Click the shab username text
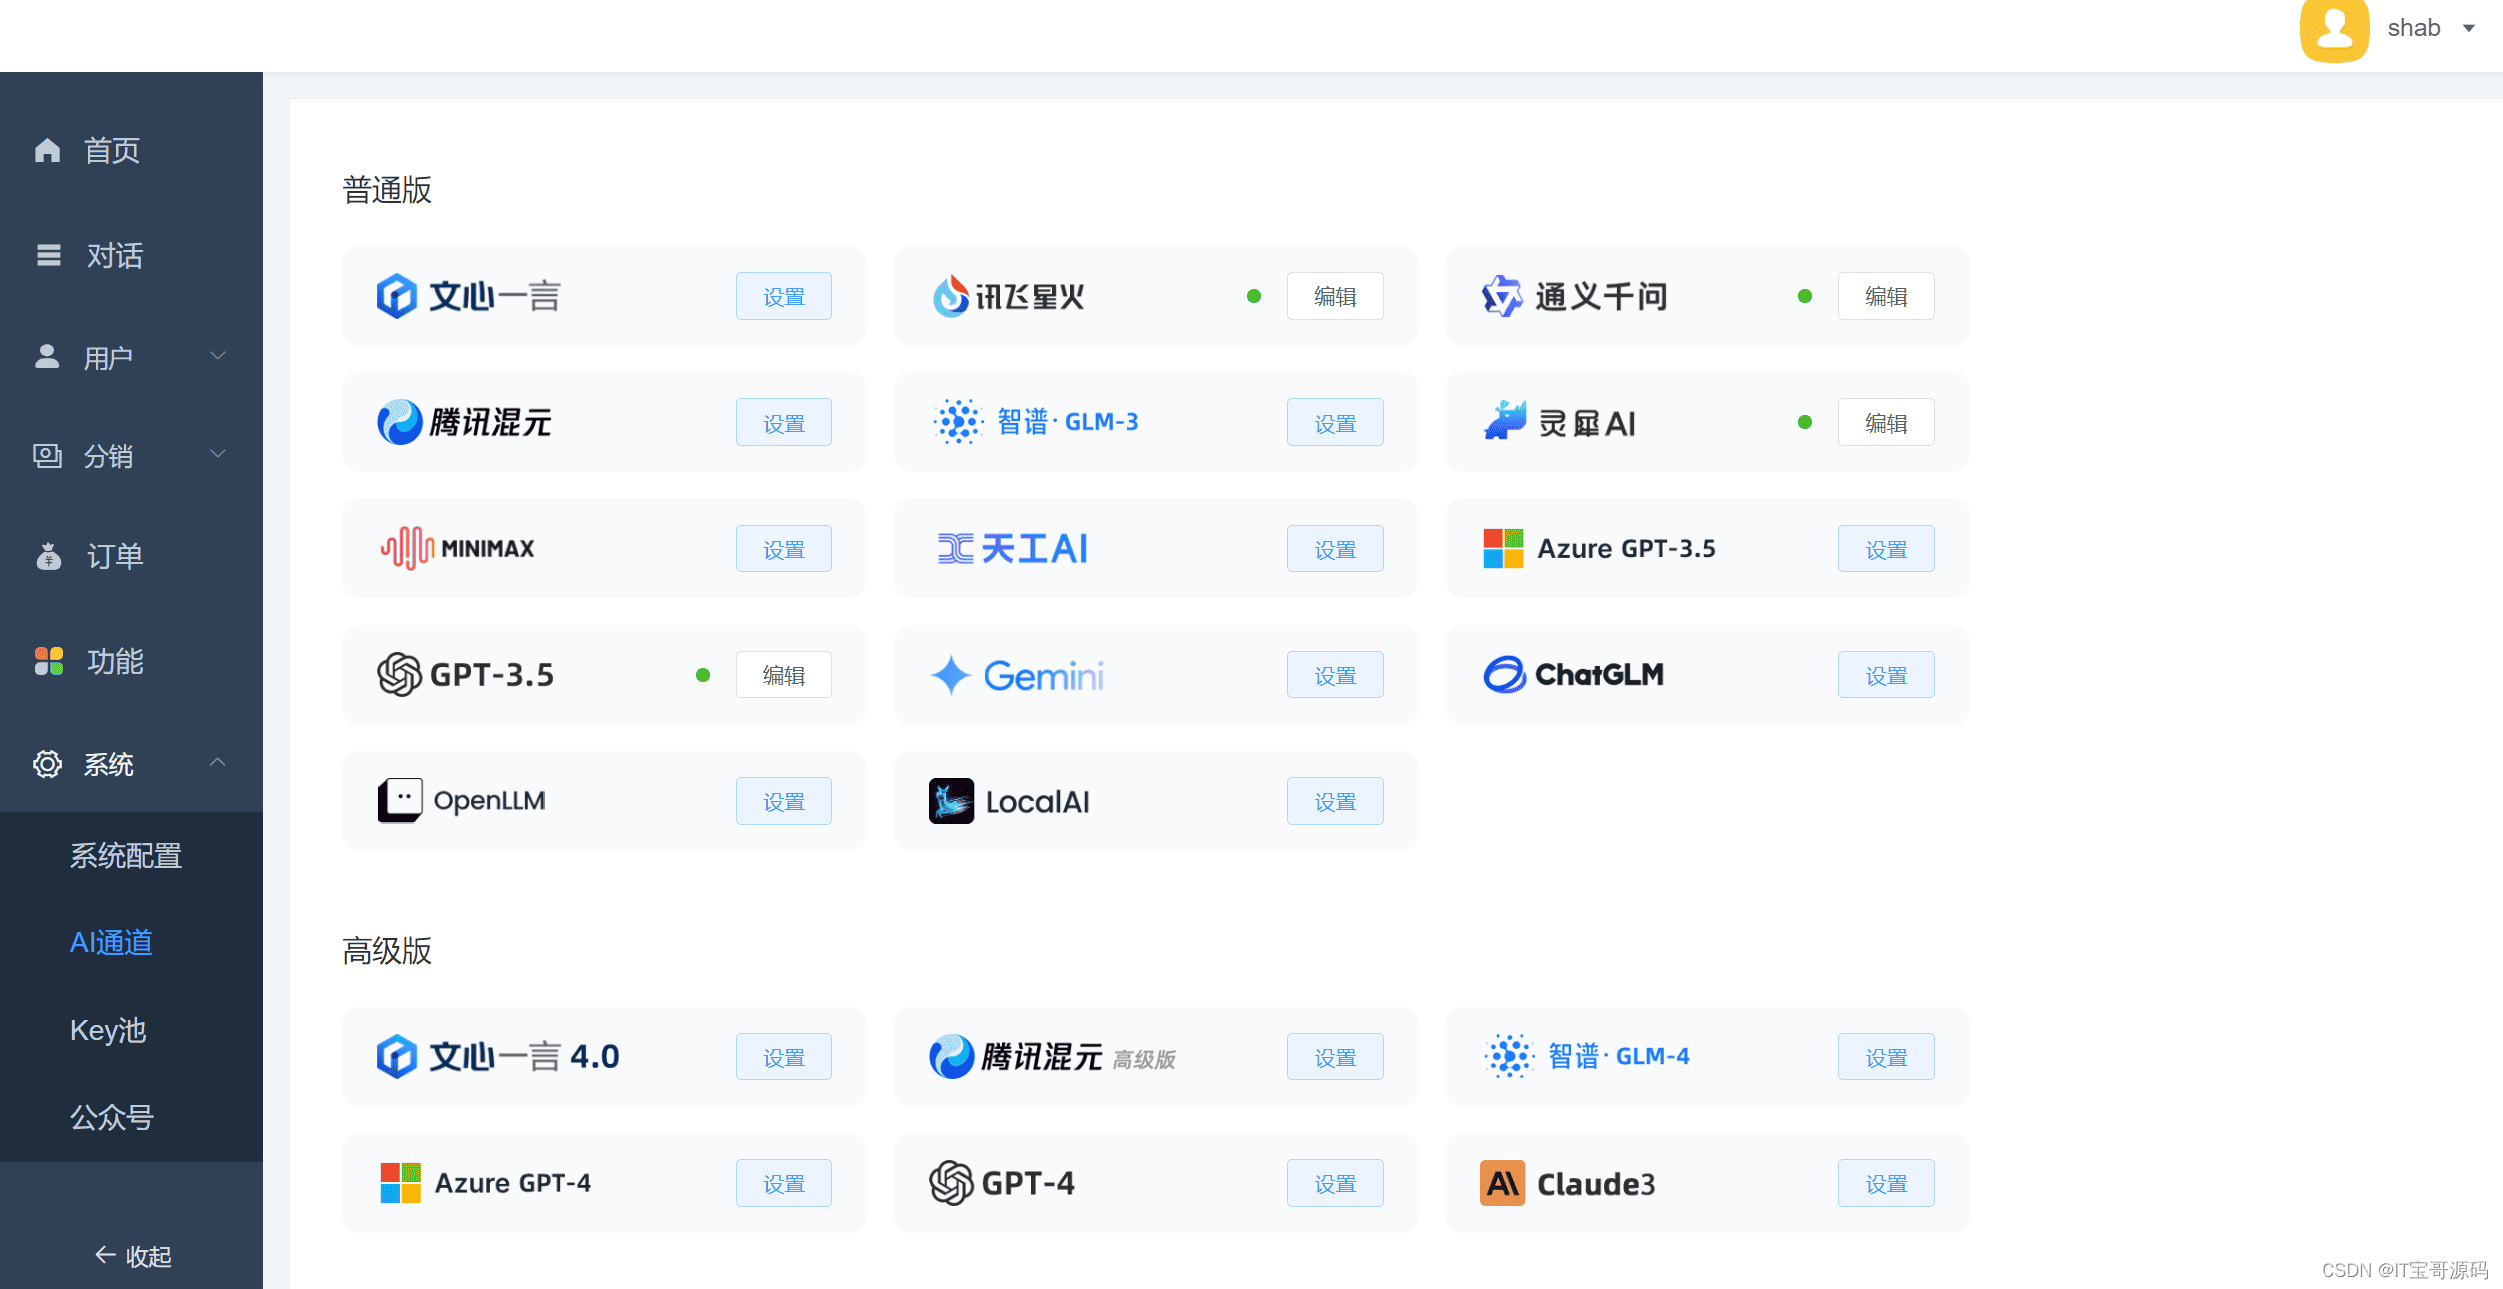Viewport: 2503px width, 1289px height. click(x=2413, y=28)
